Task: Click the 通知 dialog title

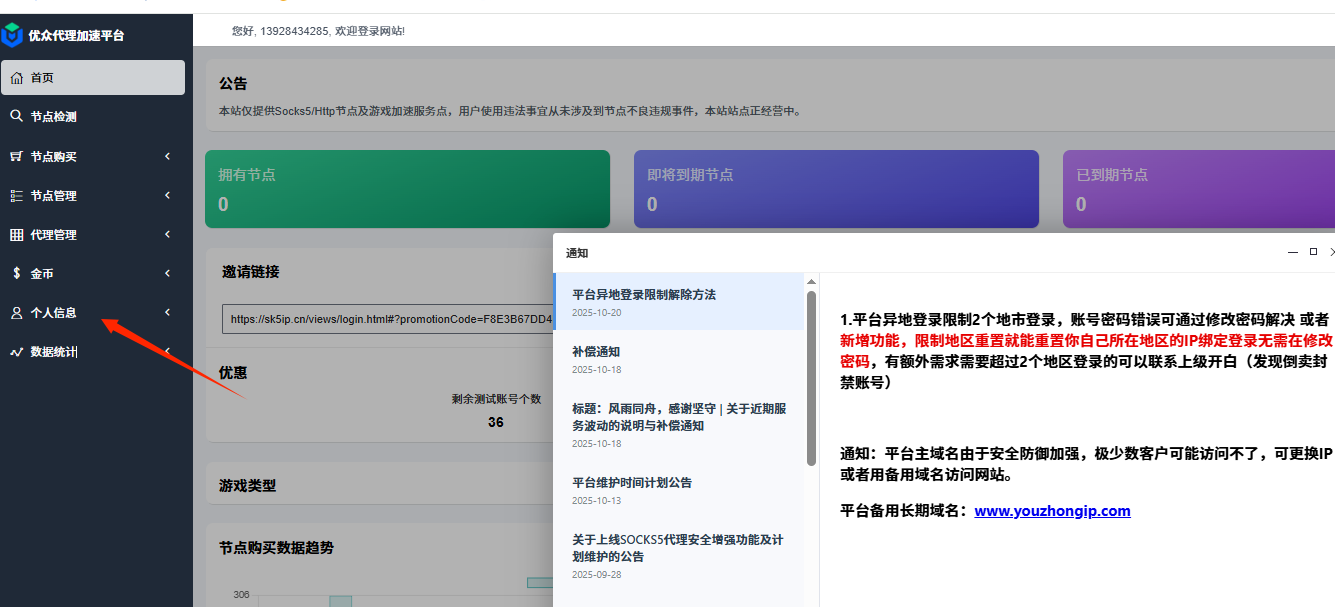Action: point(578,254)
